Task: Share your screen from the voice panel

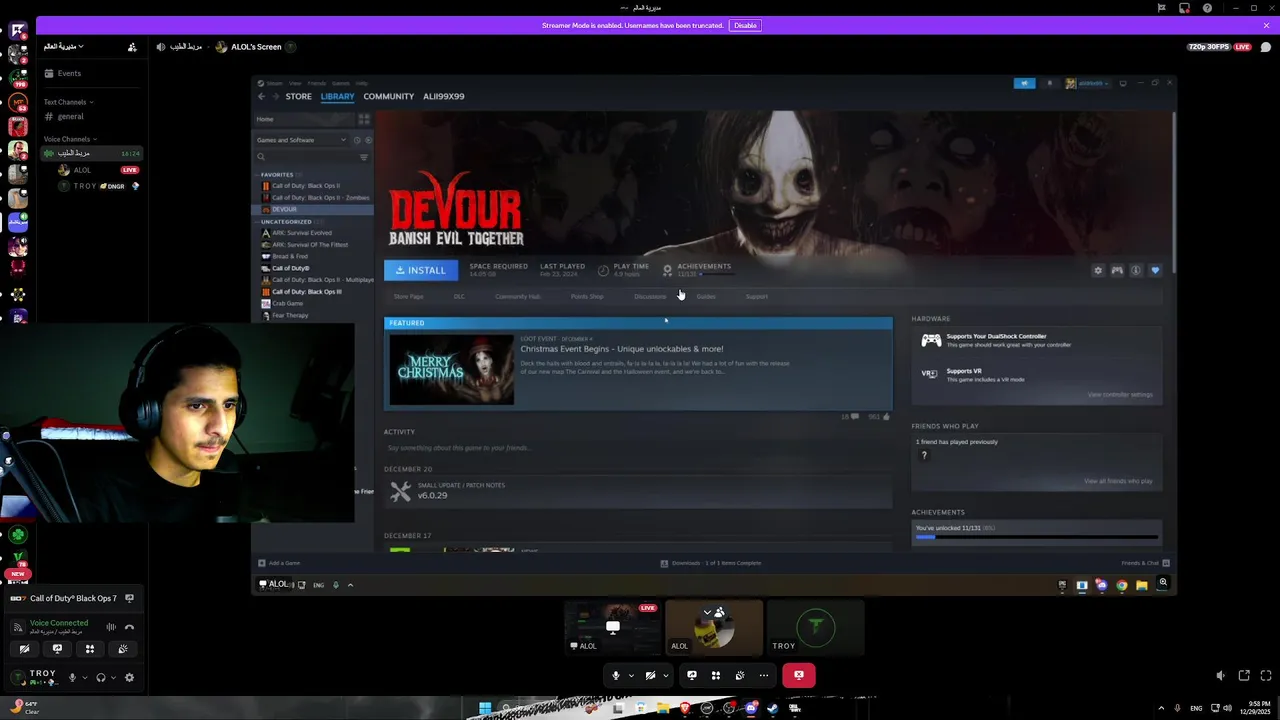Action: pos(57,649)
